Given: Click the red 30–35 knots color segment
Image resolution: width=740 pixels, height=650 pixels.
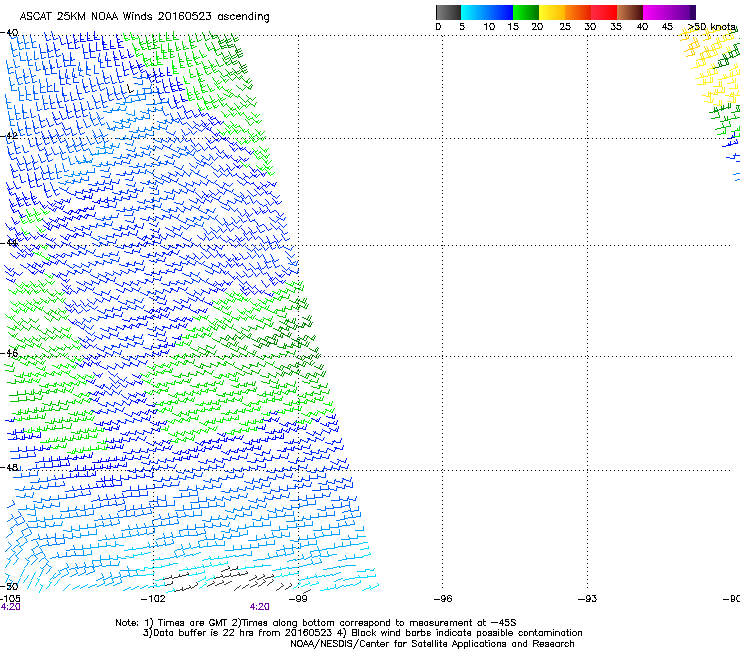Looking at the screenshot, I should click(604, 12).
